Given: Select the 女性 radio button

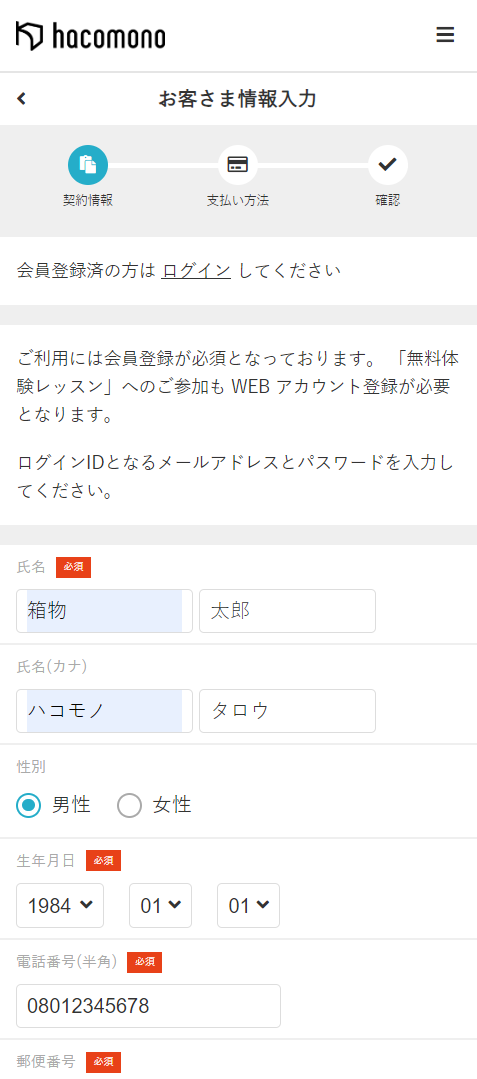Looking at the screenshot, I should [x=129, y=804].
